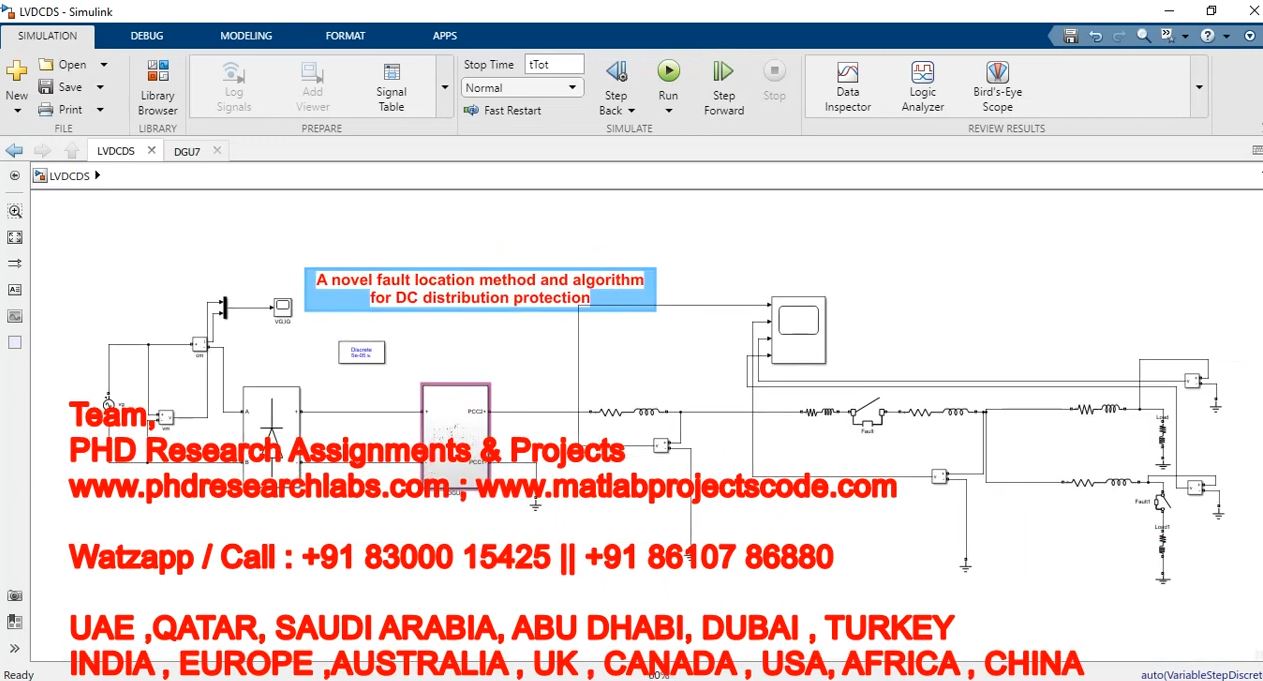
Task: Switch to the FORMAT tab
Action: 345,36
